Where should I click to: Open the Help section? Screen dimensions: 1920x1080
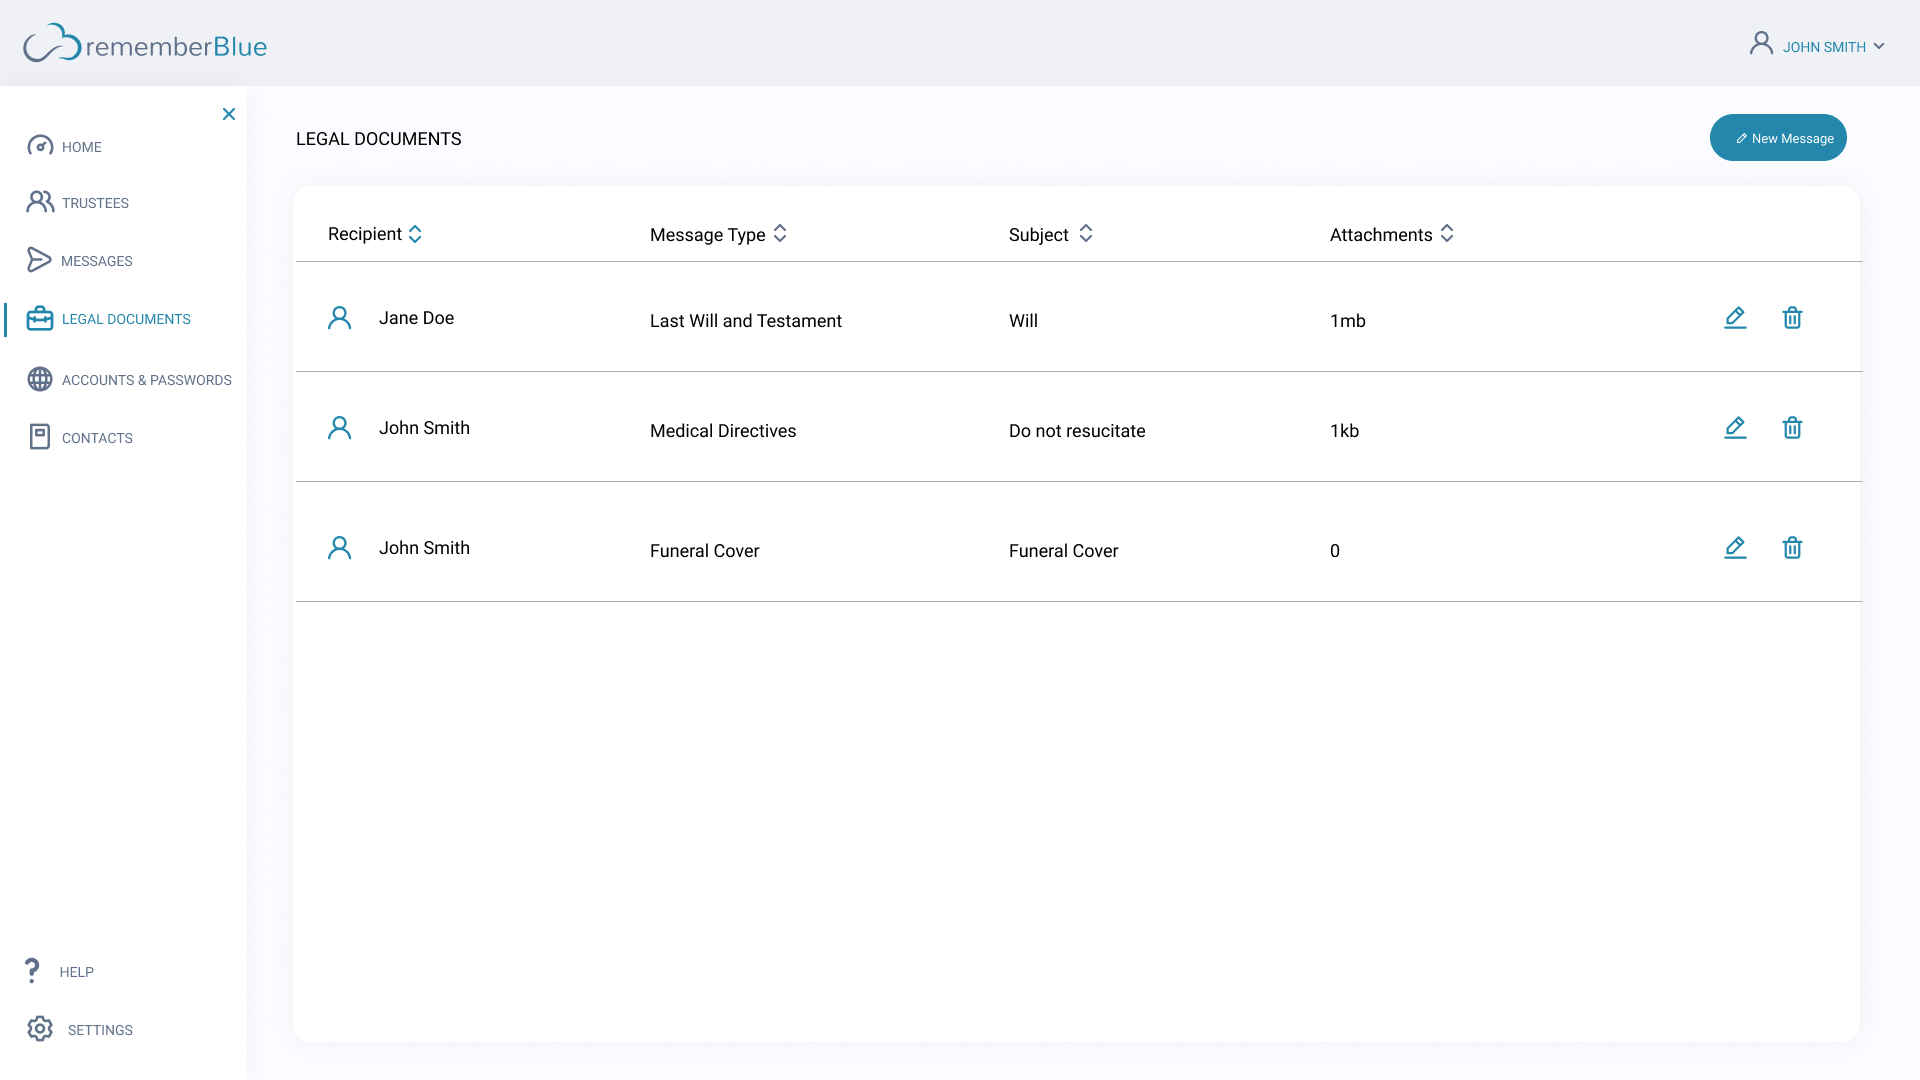76,972
